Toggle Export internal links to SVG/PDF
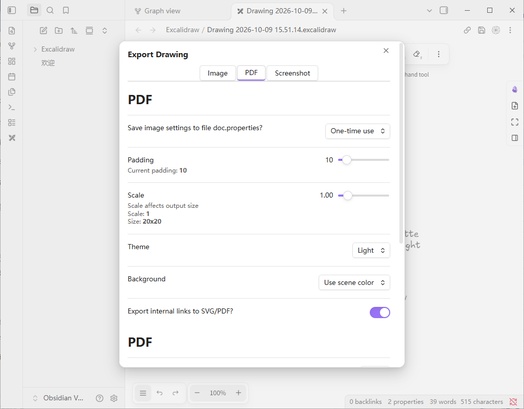This screenshot has width=524, height=409. pyautogui.click(x=380, y=312)
